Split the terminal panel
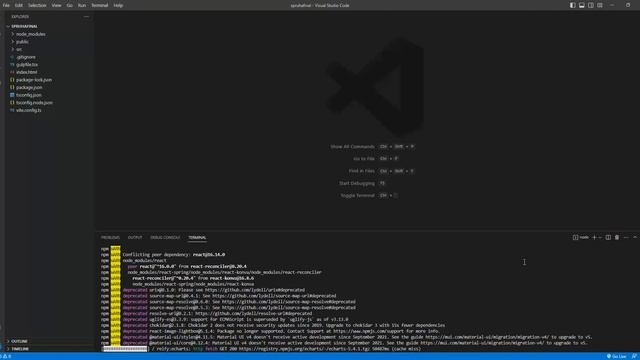This screenshot has height=360, width=640. pos(608,237)
